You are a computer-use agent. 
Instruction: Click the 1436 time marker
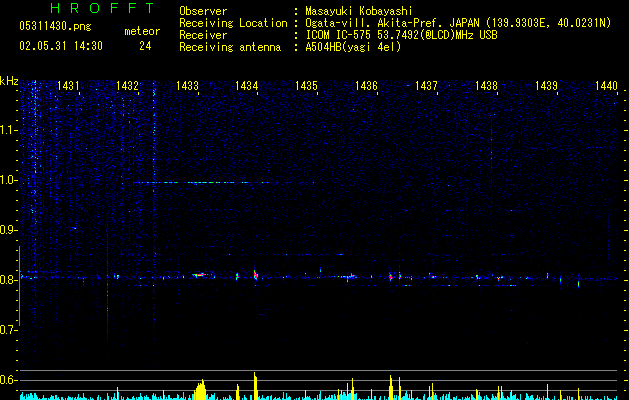[x=366, y=86]
